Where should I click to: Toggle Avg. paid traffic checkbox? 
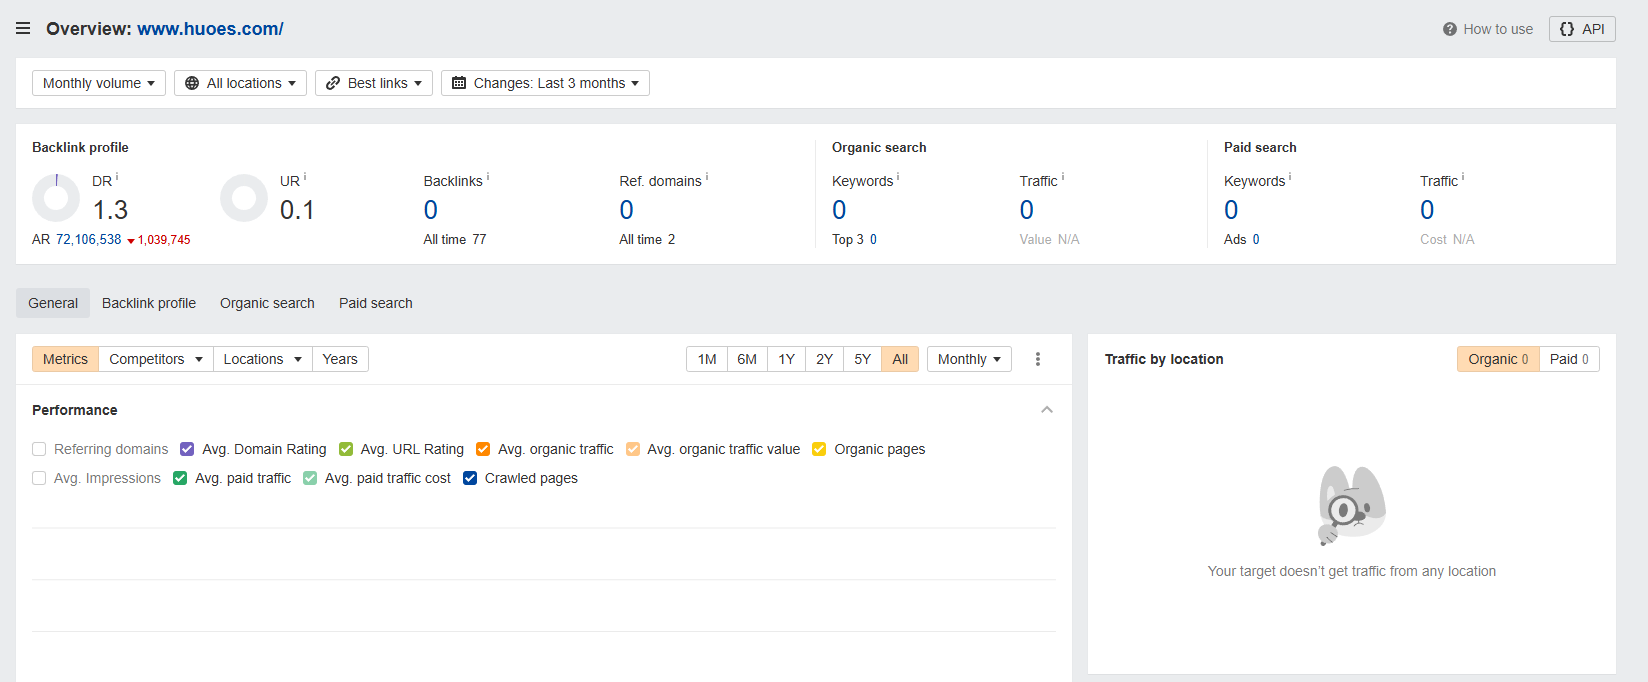[x=180, y=478]
